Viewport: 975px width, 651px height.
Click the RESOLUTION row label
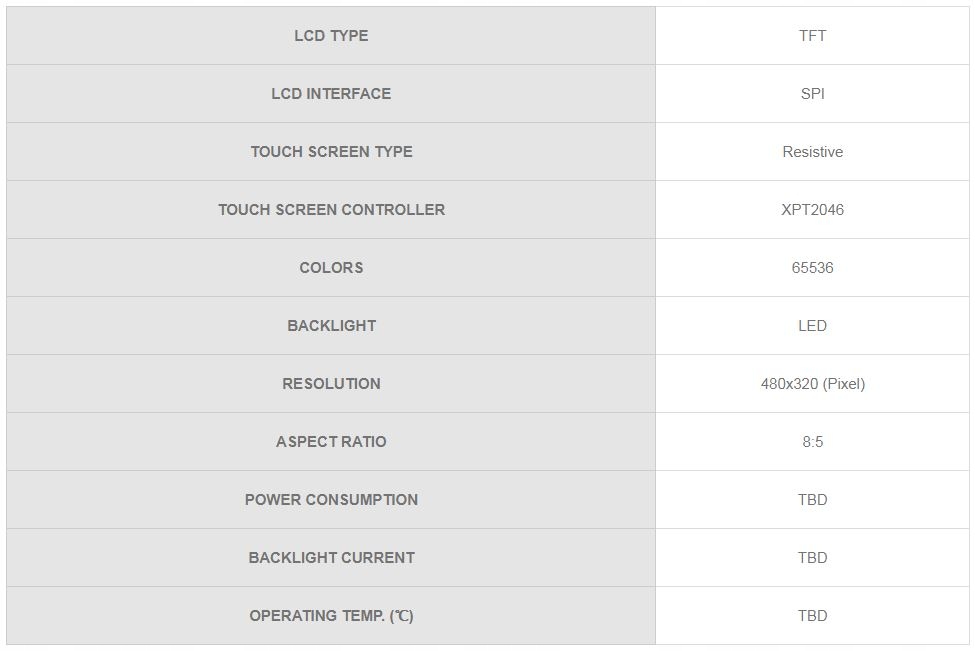[331, 384]
